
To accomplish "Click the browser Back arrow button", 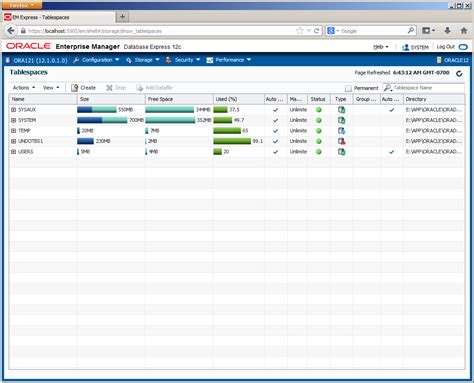I will pyautogui.click(x=11, y=31).
